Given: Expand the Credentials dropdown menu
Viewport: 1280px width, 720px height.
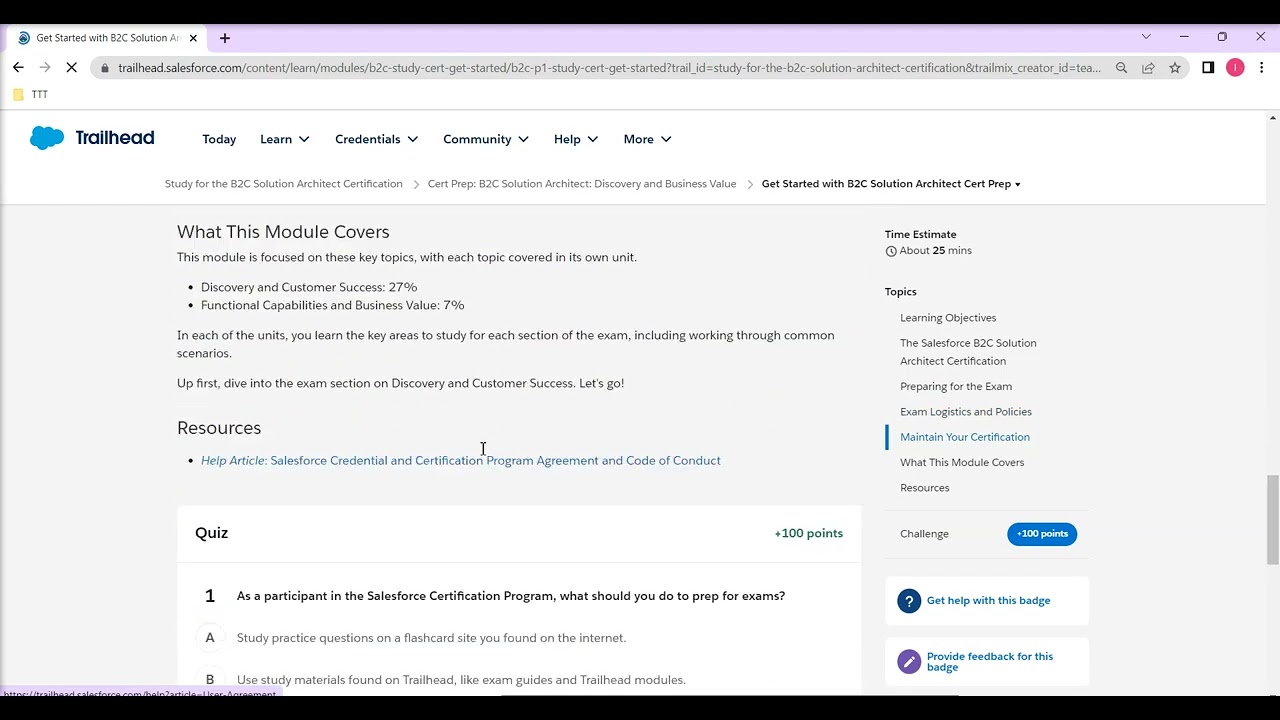Looking at the screenshot, I should 376,139.
